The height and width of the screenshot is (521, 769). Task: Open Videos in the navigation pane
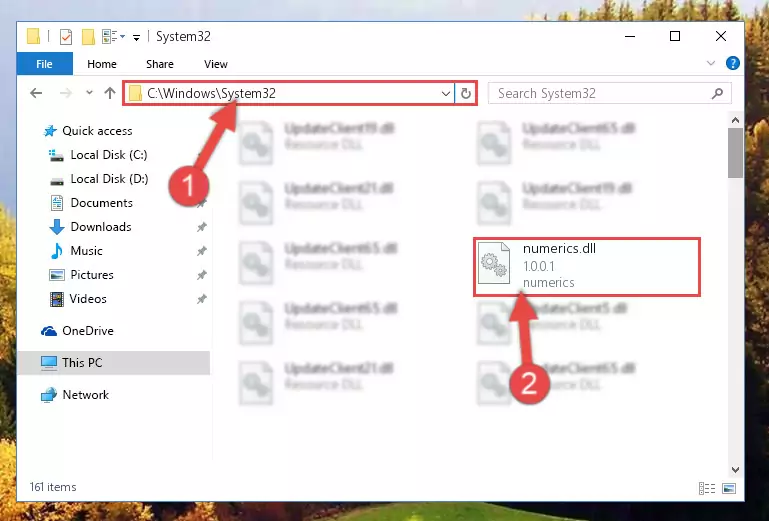tap(88, 299)
